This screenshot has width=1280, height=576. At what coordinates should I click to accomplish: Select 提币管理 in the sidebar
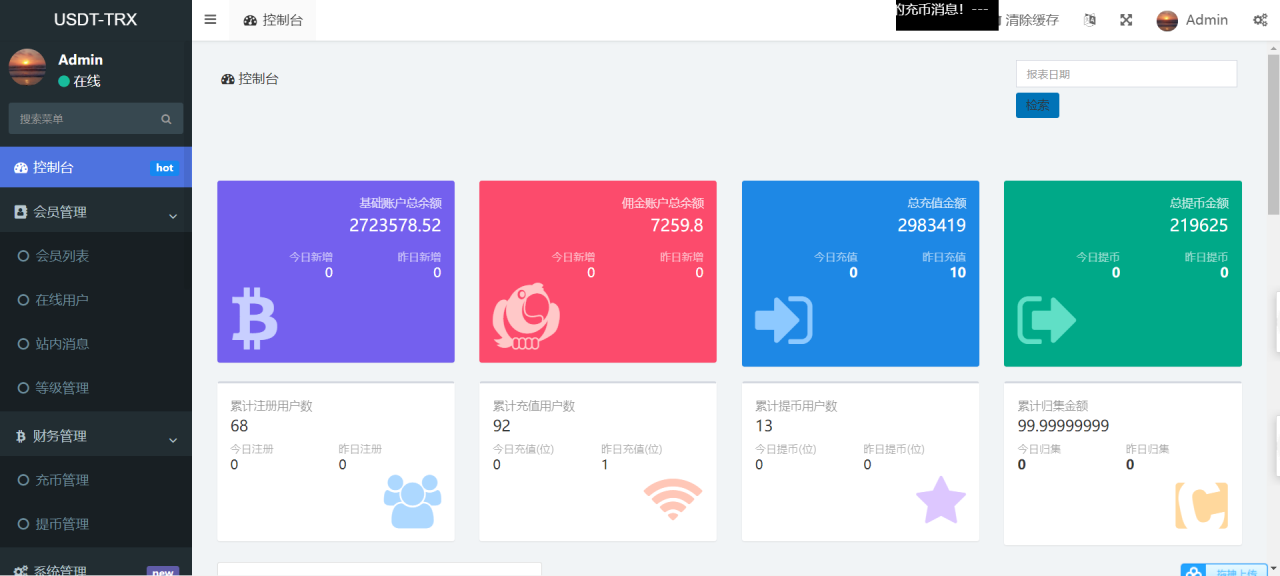pos(68,523)
